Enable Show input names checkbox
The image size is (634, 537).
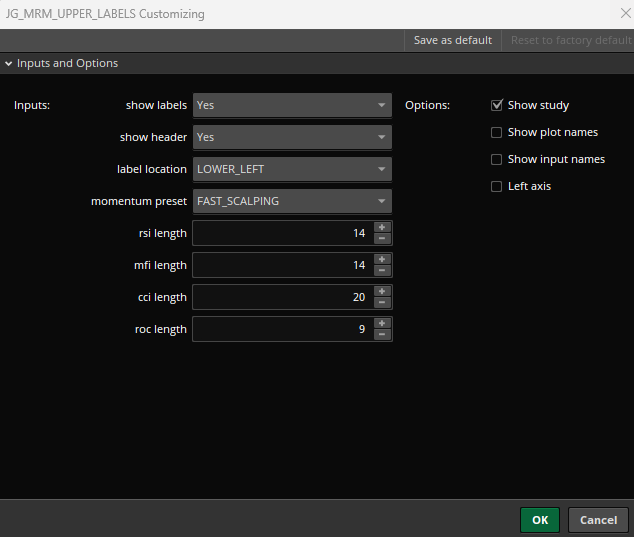click(497, 159)
